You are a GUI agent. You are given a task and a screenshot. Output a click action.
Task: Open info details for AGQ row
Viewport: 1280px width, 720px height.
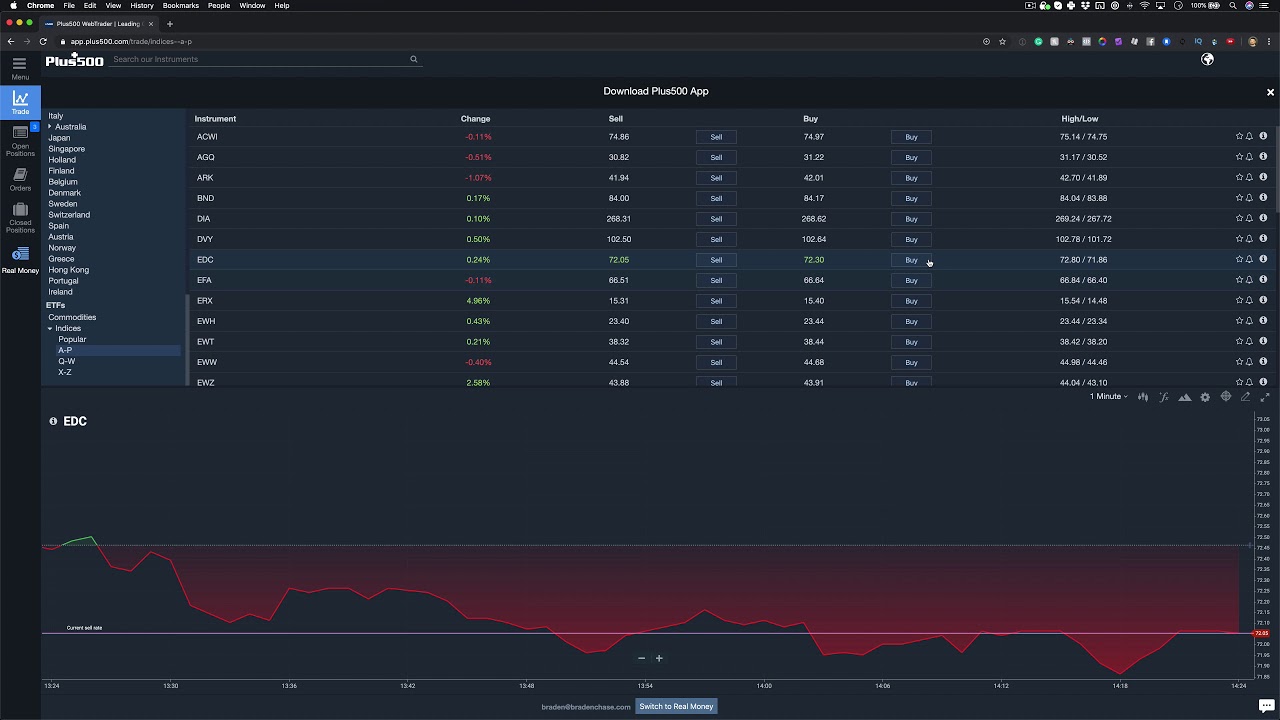pos(1263,157)
